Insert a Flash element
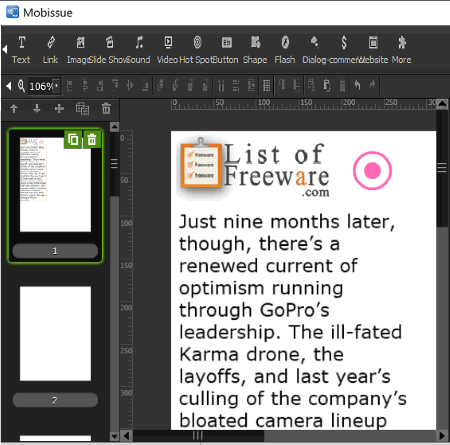Viewport: 450px width, 445px height. (285, 50)
